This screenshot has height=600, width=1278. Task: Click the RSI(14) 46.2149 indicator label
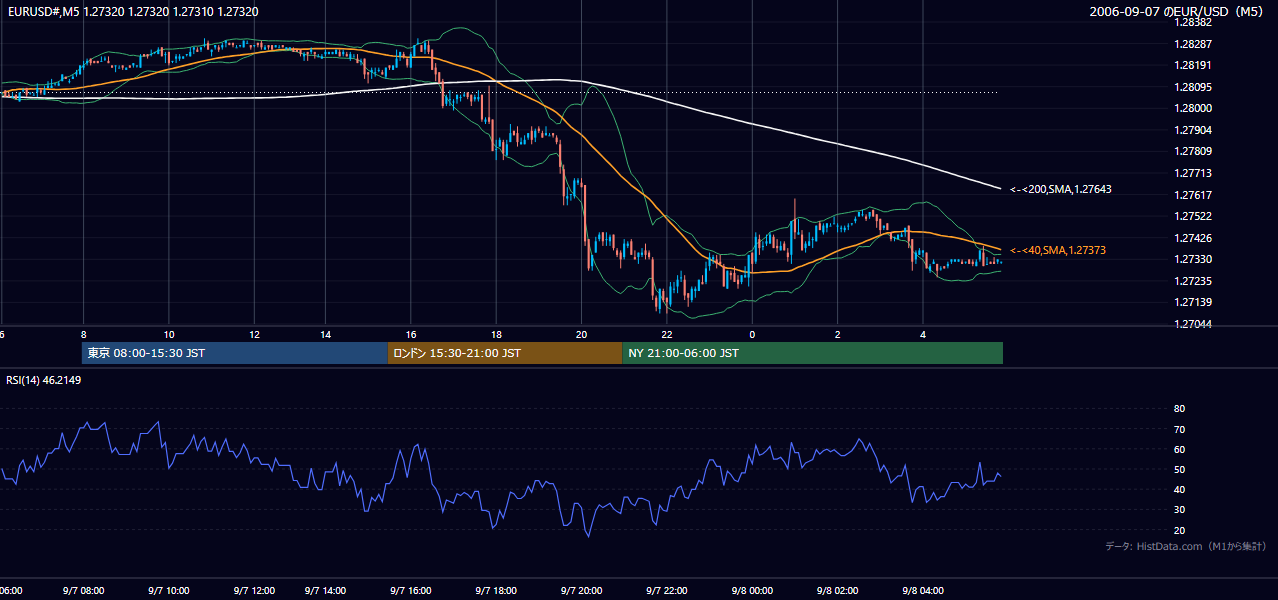coord(43,380)
